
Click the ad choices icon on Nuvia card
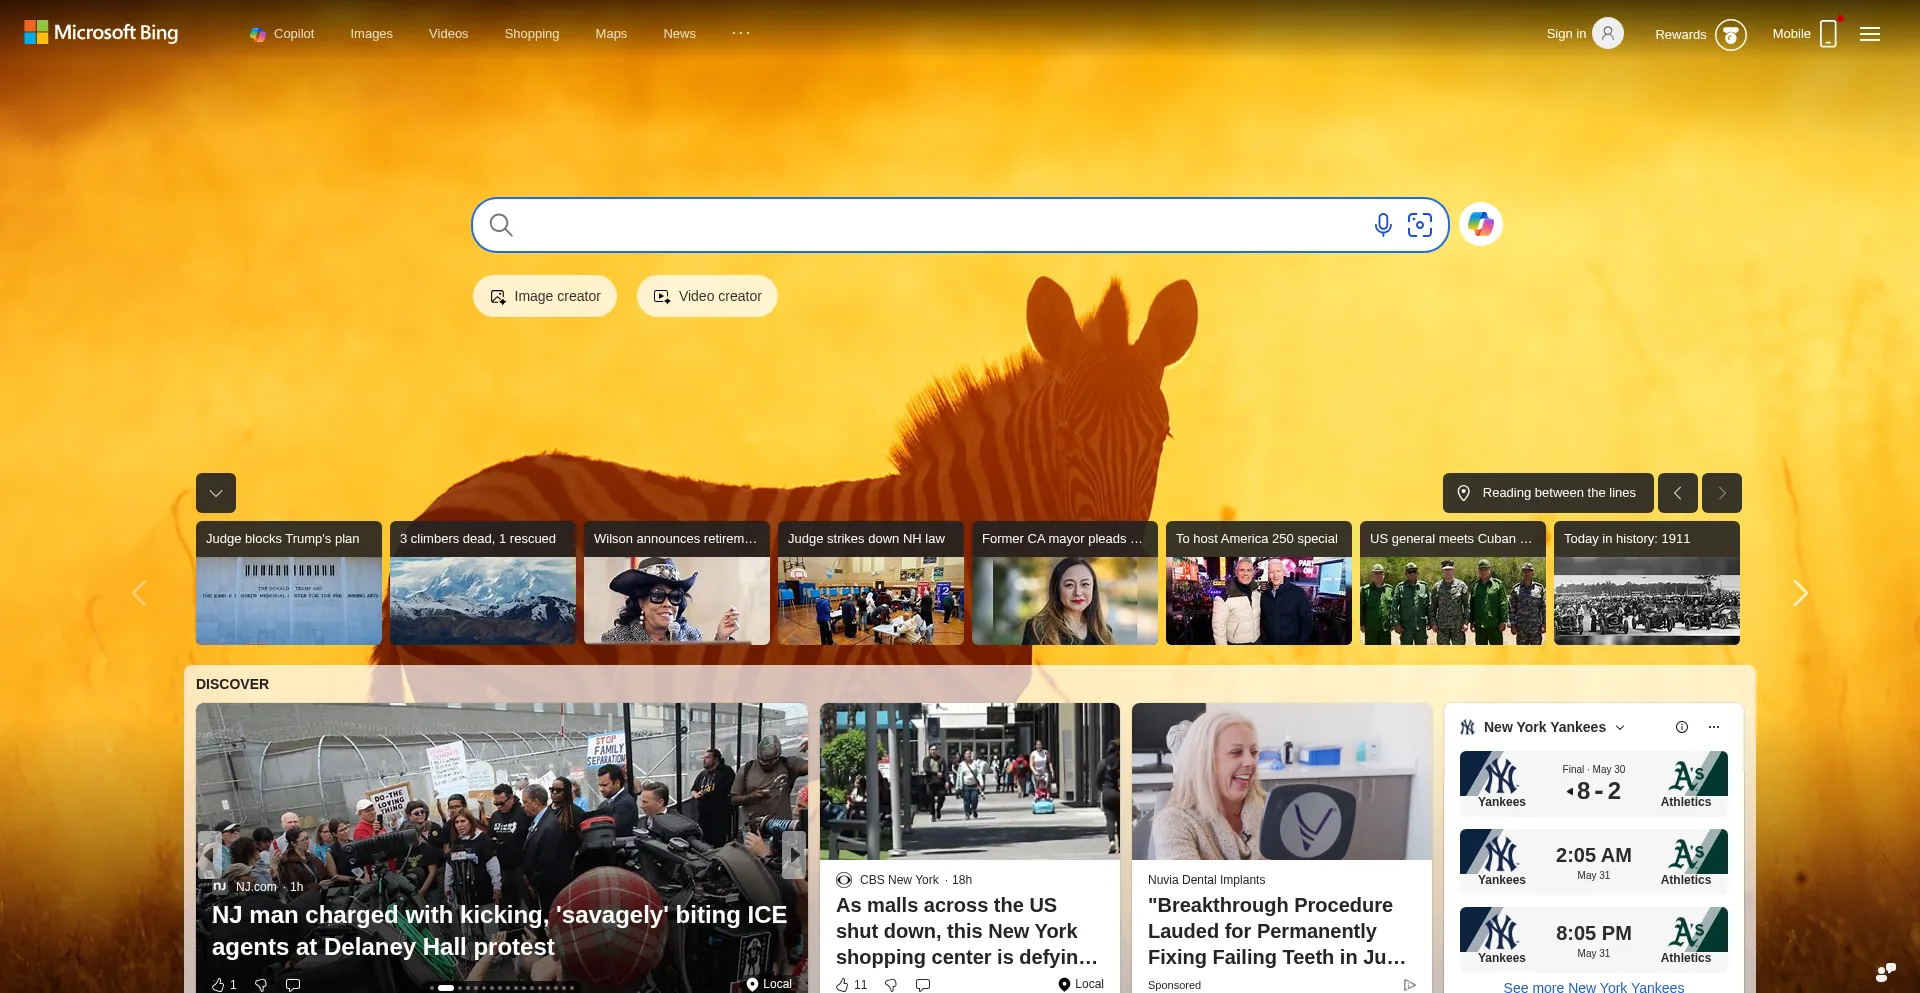click(1410, 985)
